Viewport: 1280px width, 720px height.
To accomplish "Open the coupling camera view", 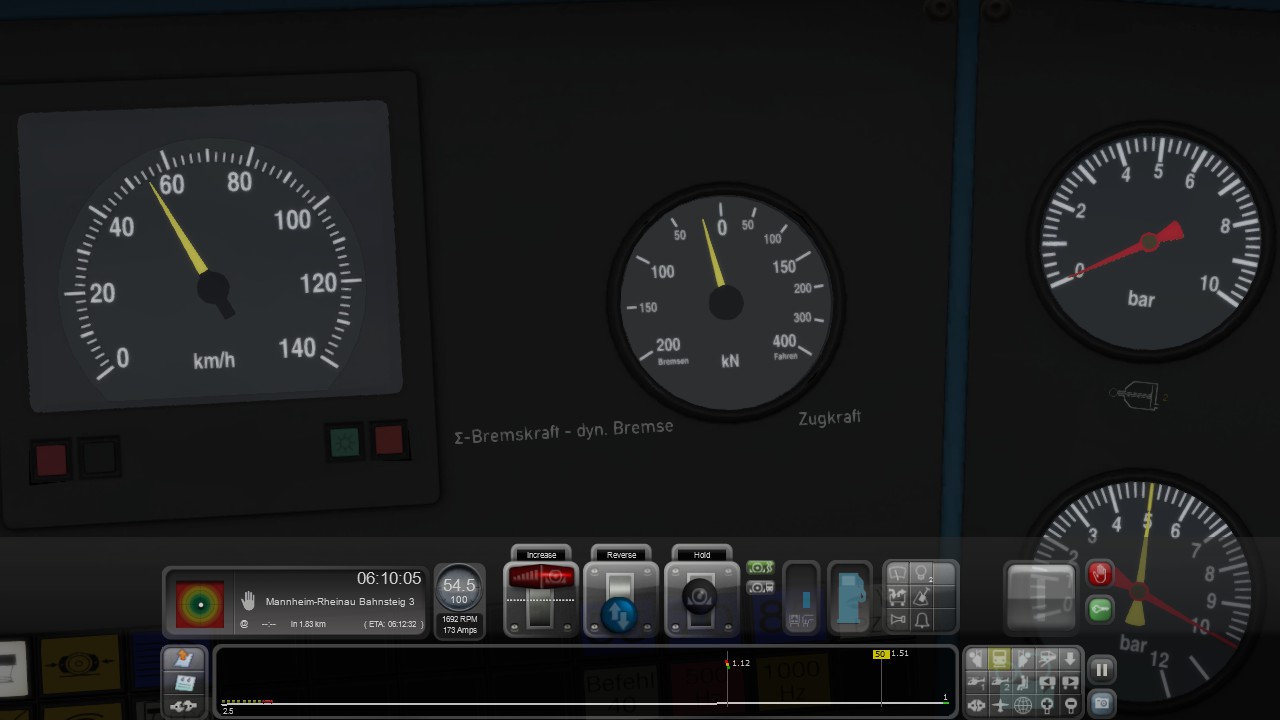I will point(976,706).
